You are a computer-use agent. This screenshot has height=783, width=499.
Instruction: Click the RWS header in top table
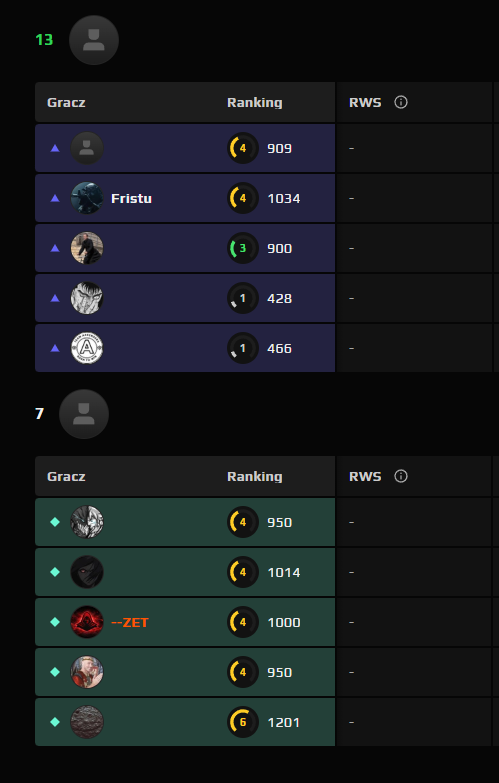[x=365, y=102]
